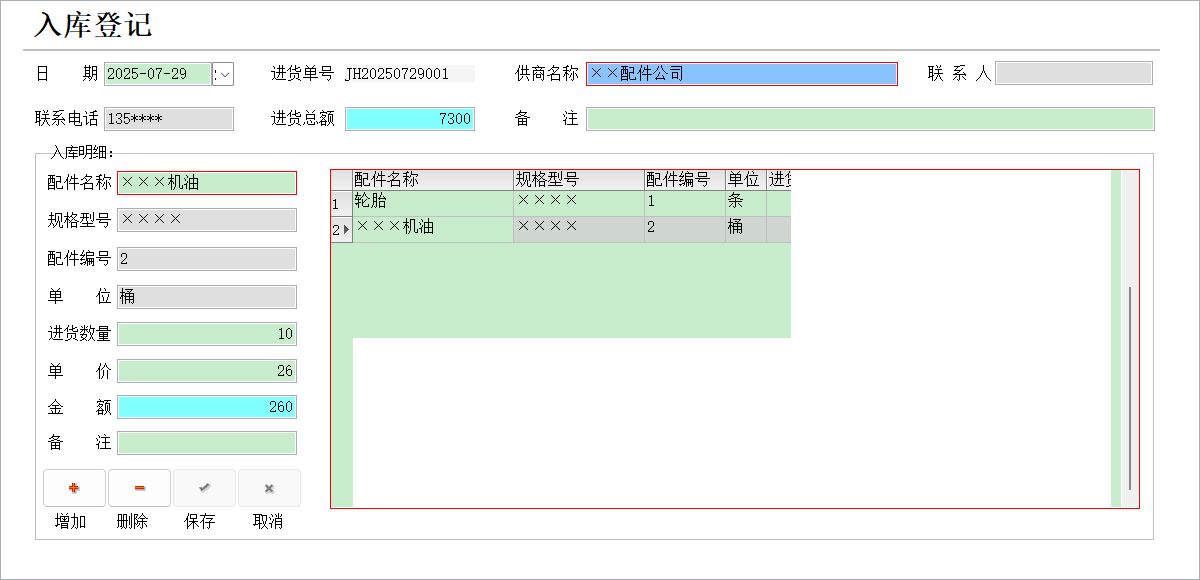This screenshot has width=1200, height=580.
Task: Click the 进货总额 field showing 7300
Action: [x=410, y=119]
